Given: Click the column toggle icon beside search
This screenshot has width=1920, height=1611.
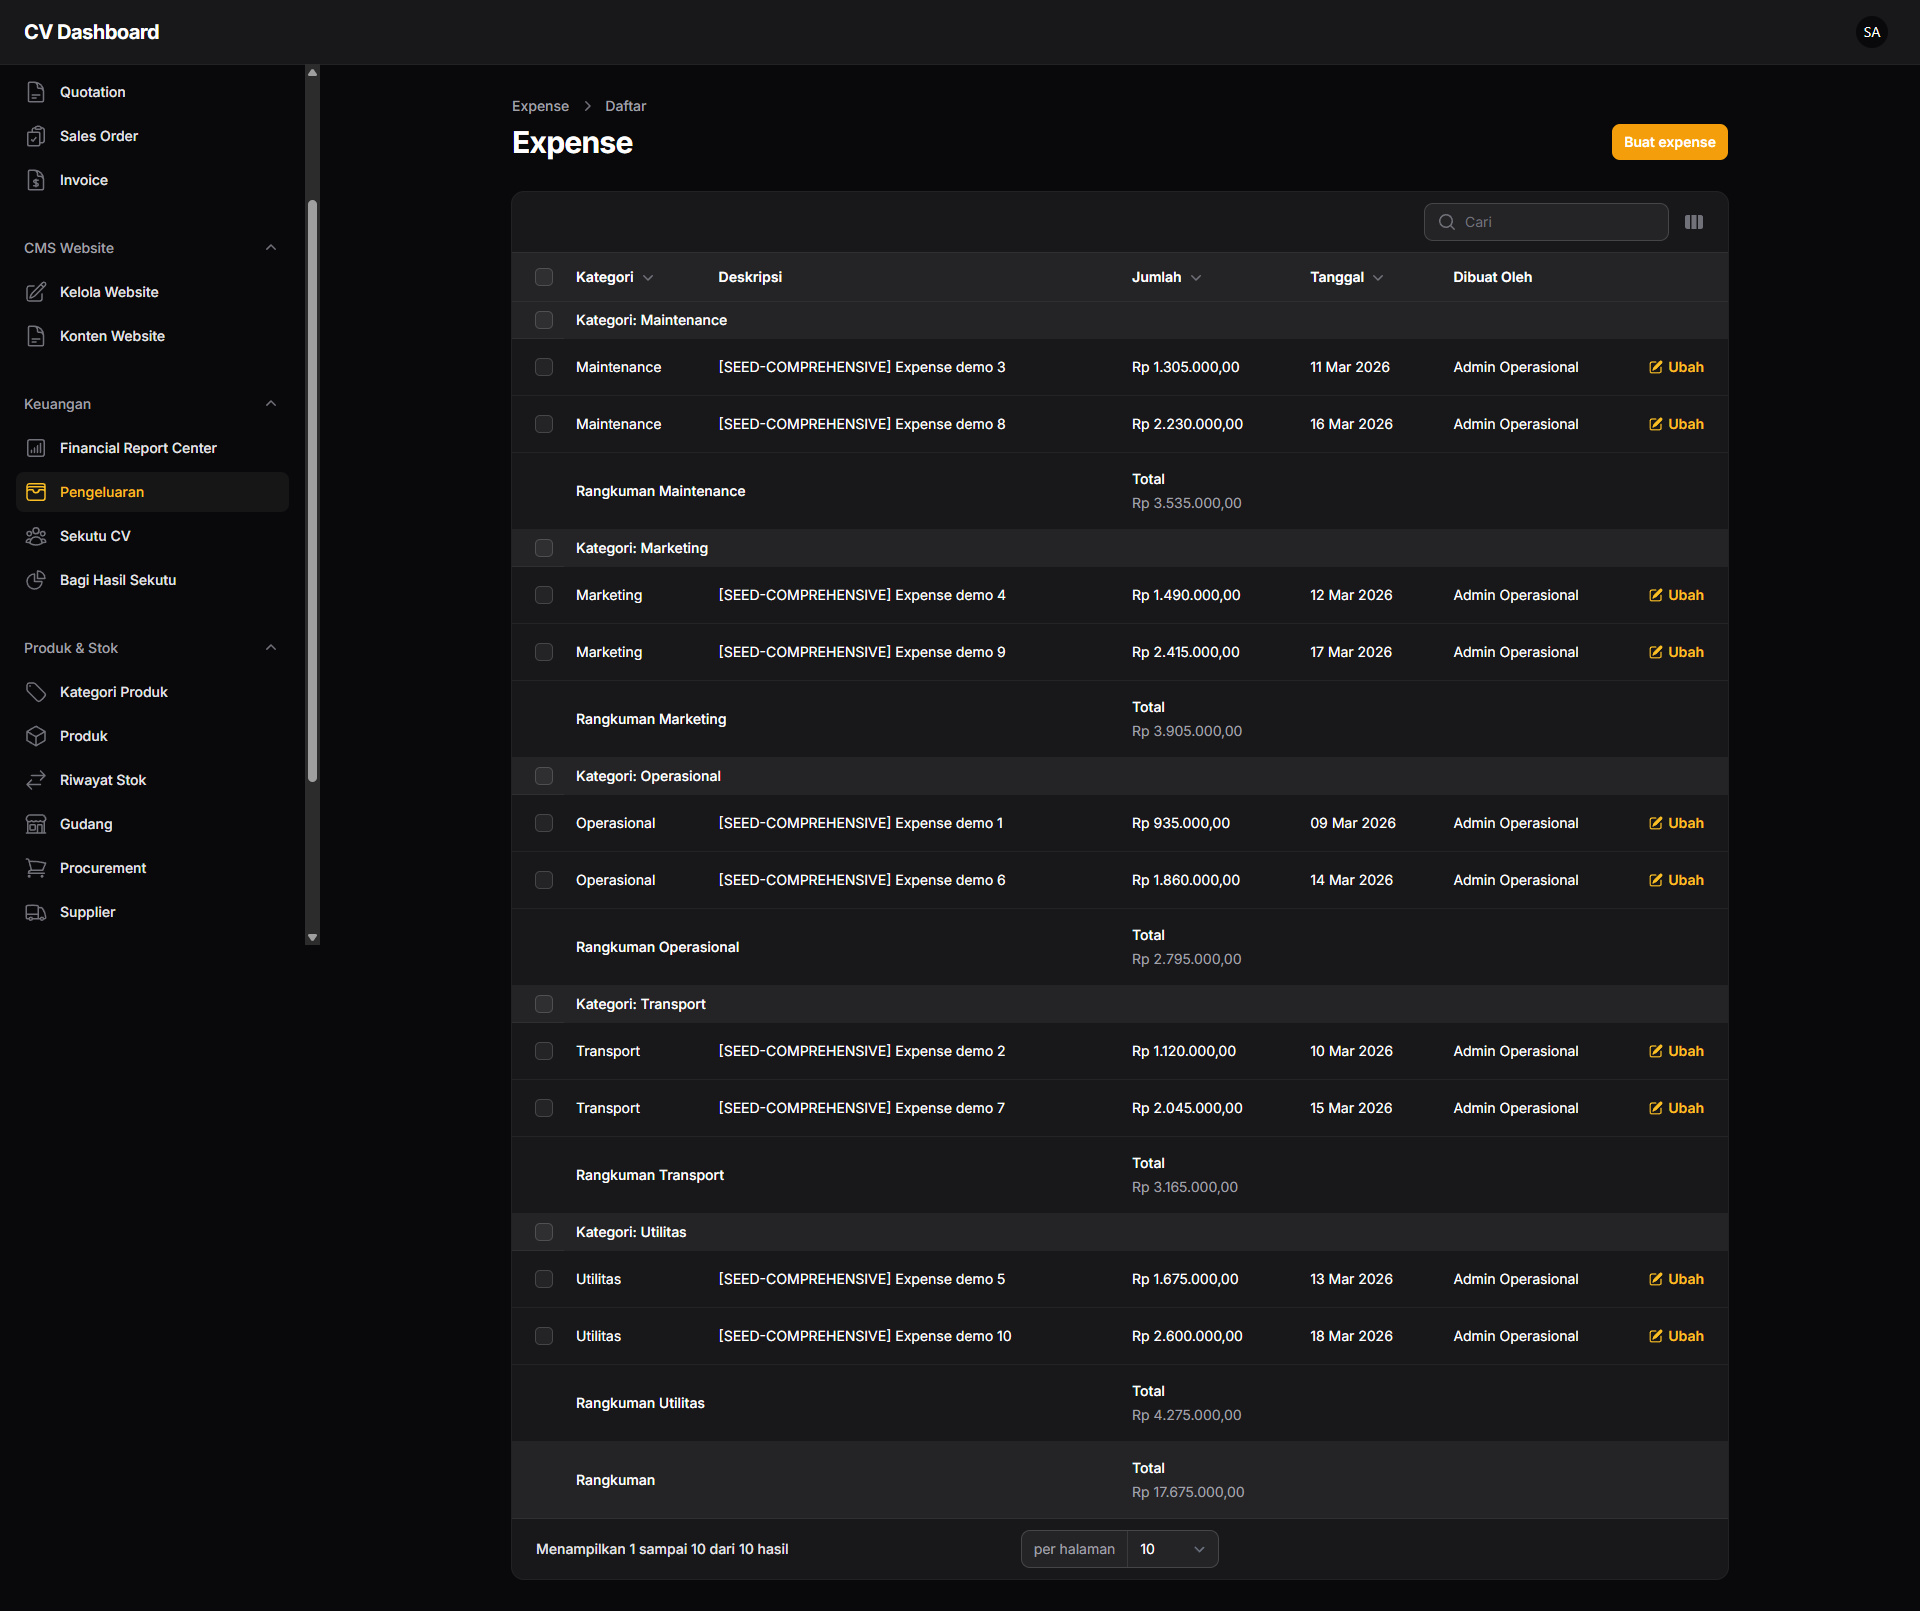Looking at the screenshot, I should pyautogui.click(x=1693, y=222).
